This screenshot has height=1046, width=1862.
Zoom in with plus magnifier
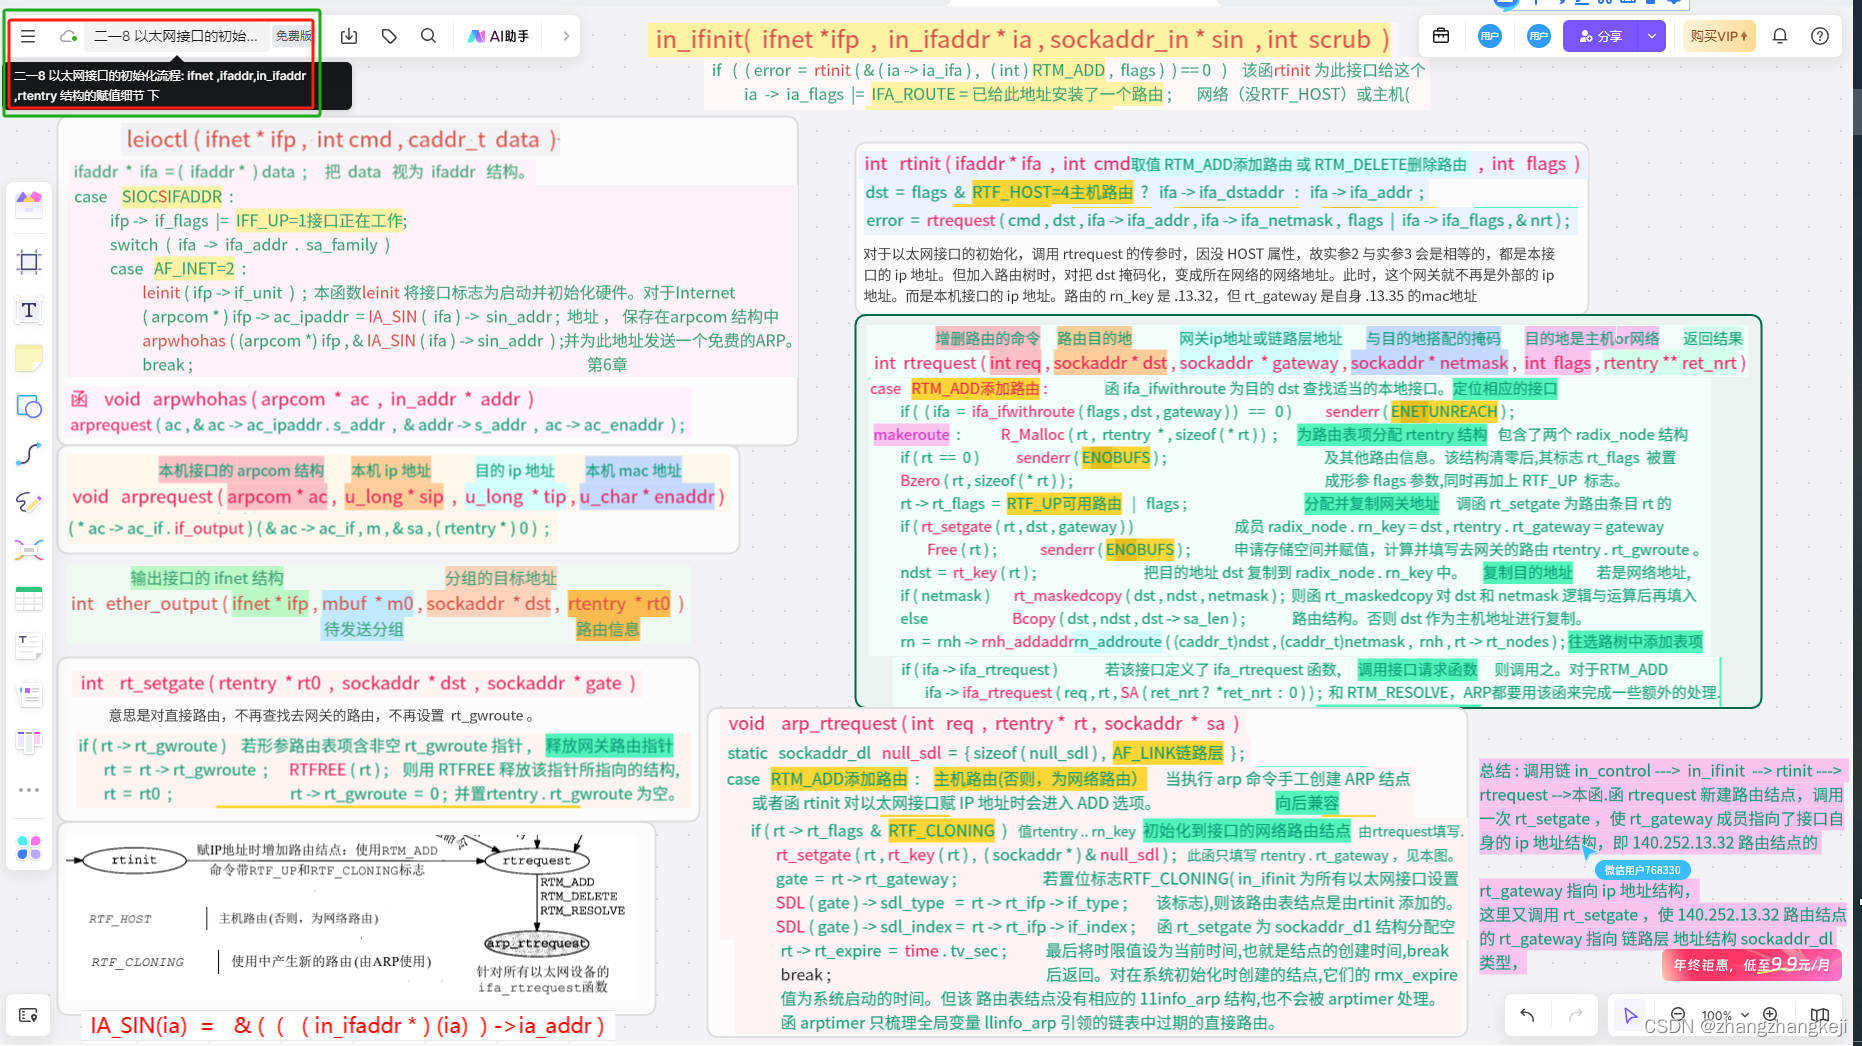1770,1015
